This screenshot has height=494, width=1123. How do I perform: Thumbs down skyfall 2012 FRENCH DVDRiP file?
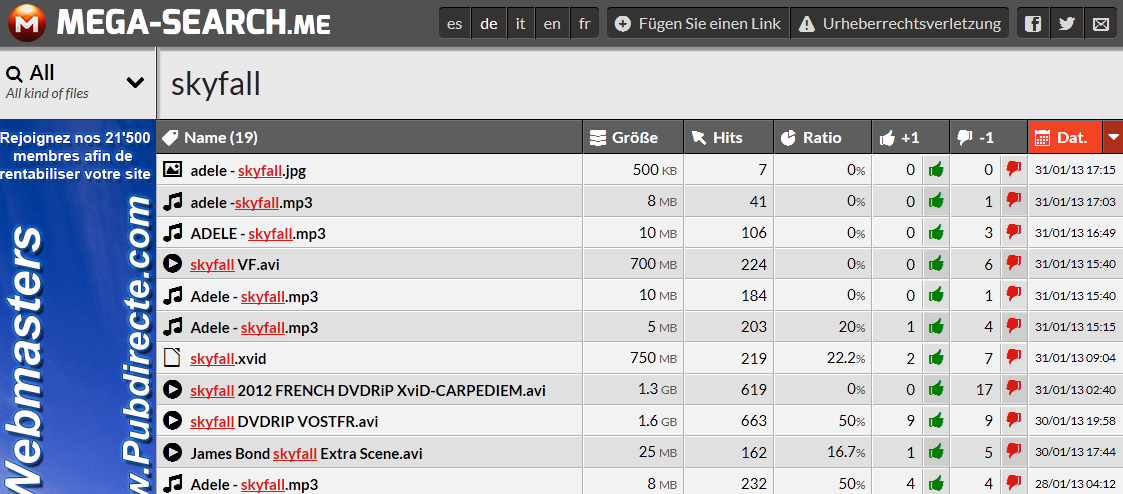click(1013, 389)
